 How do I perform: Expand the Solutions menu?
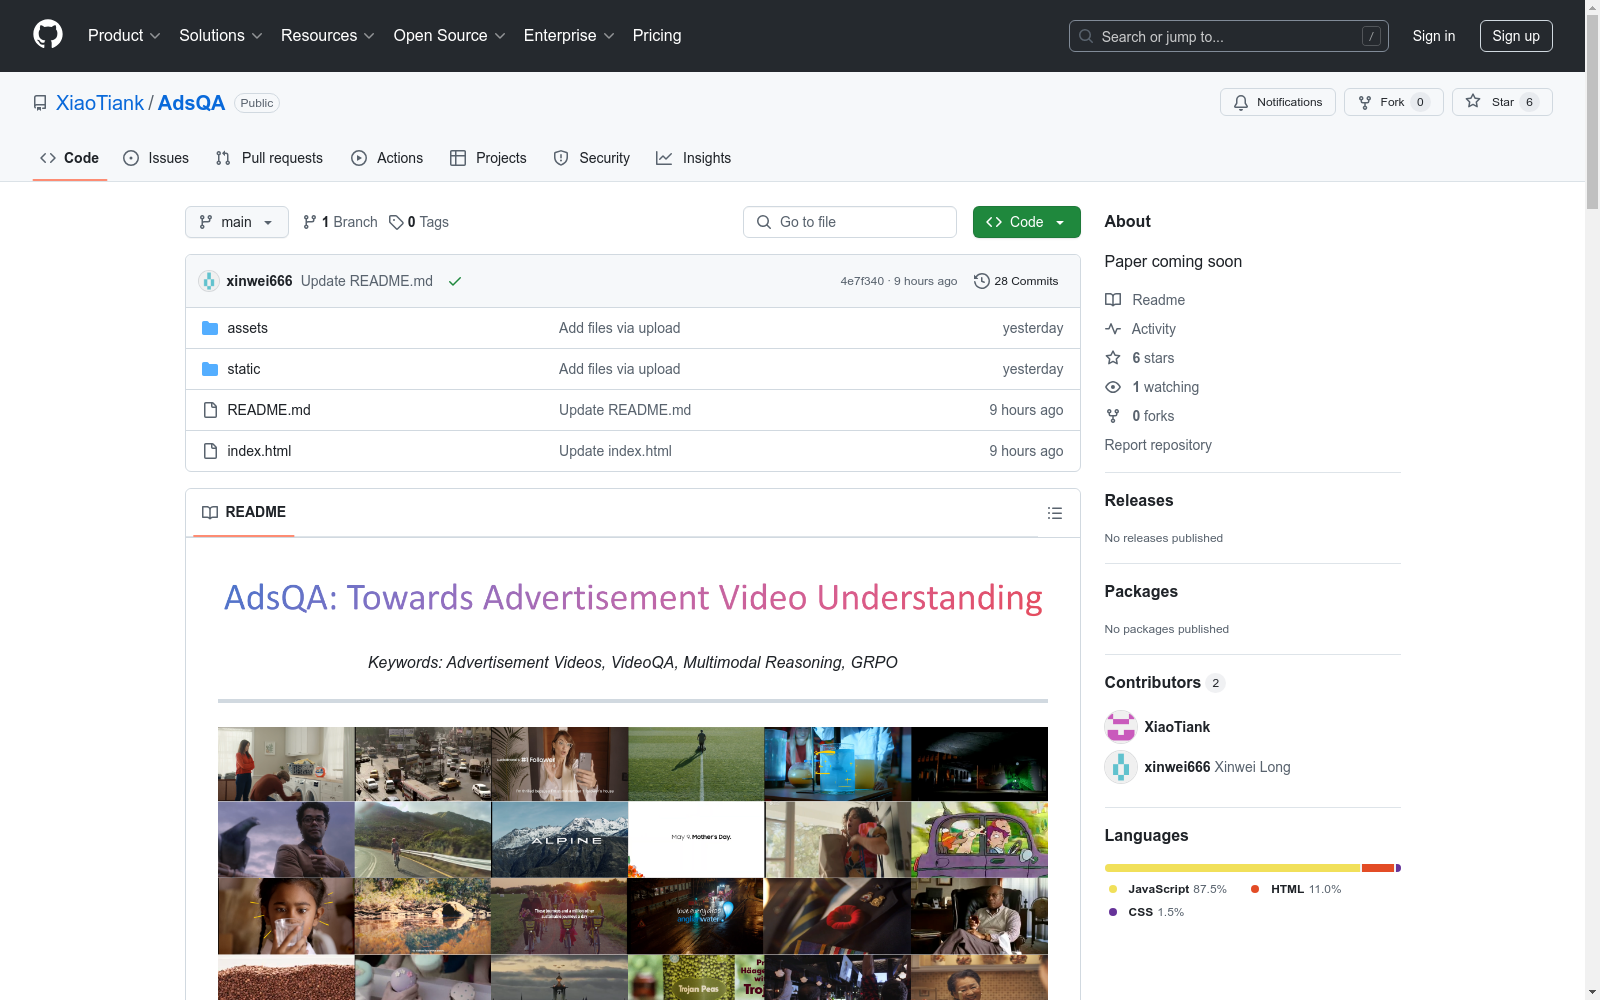point(221,35)
